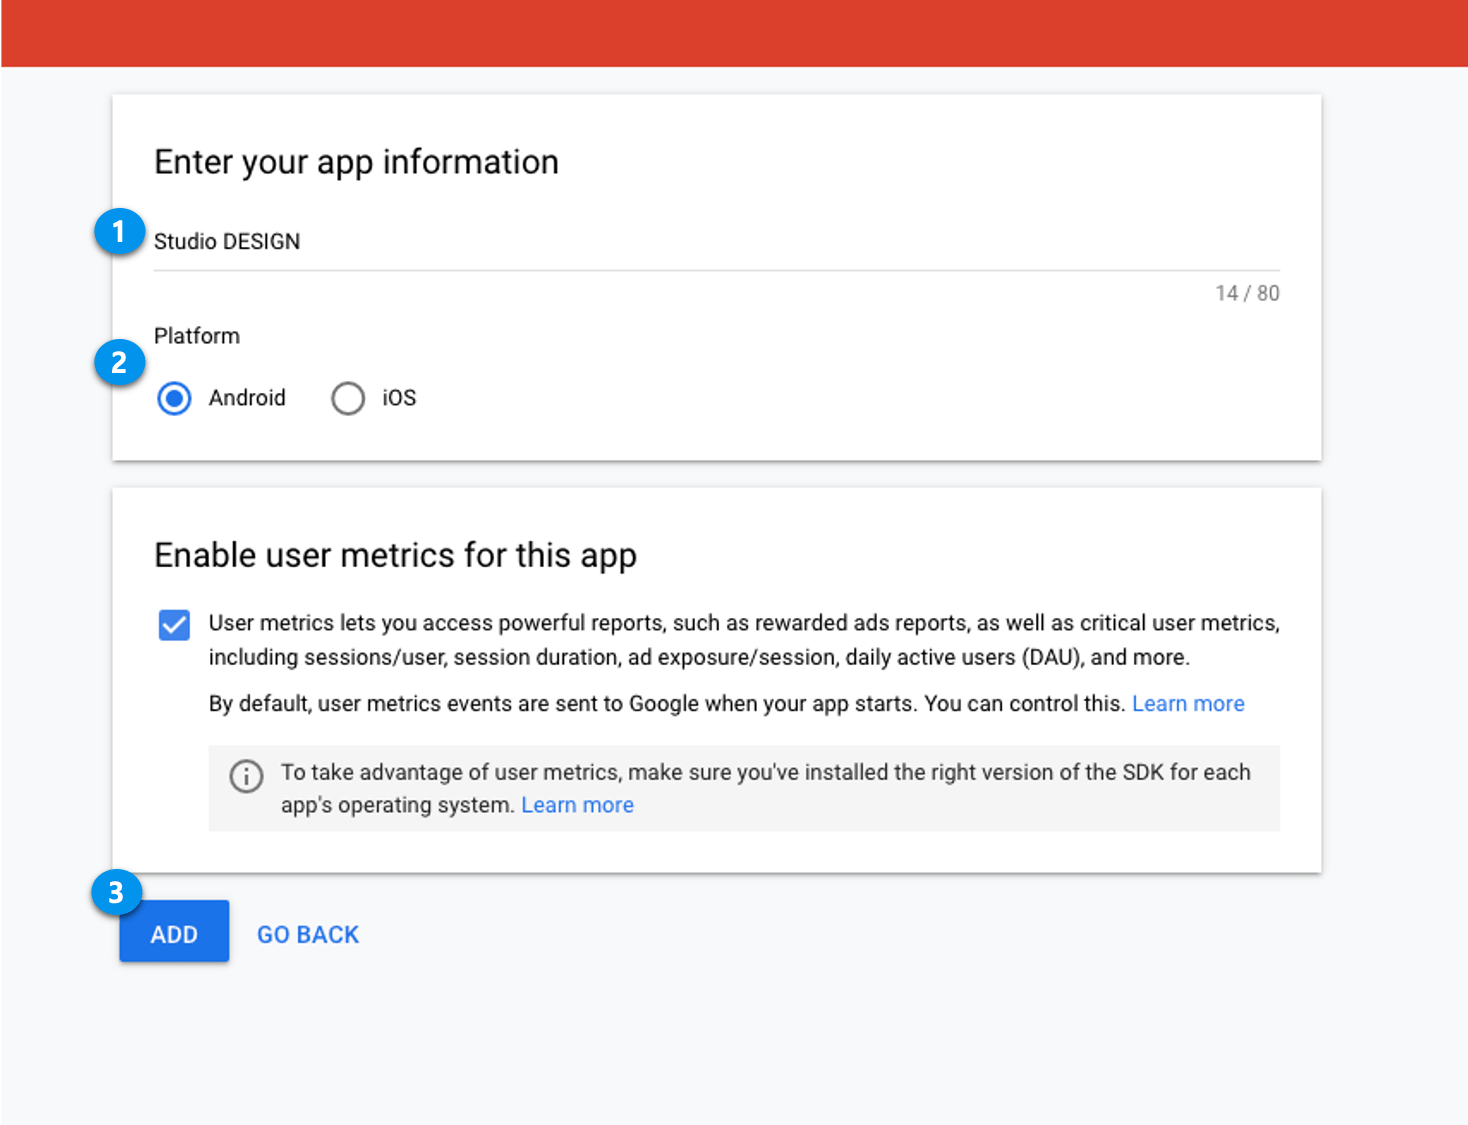Click the Android label text

click(x=247, y=398)
